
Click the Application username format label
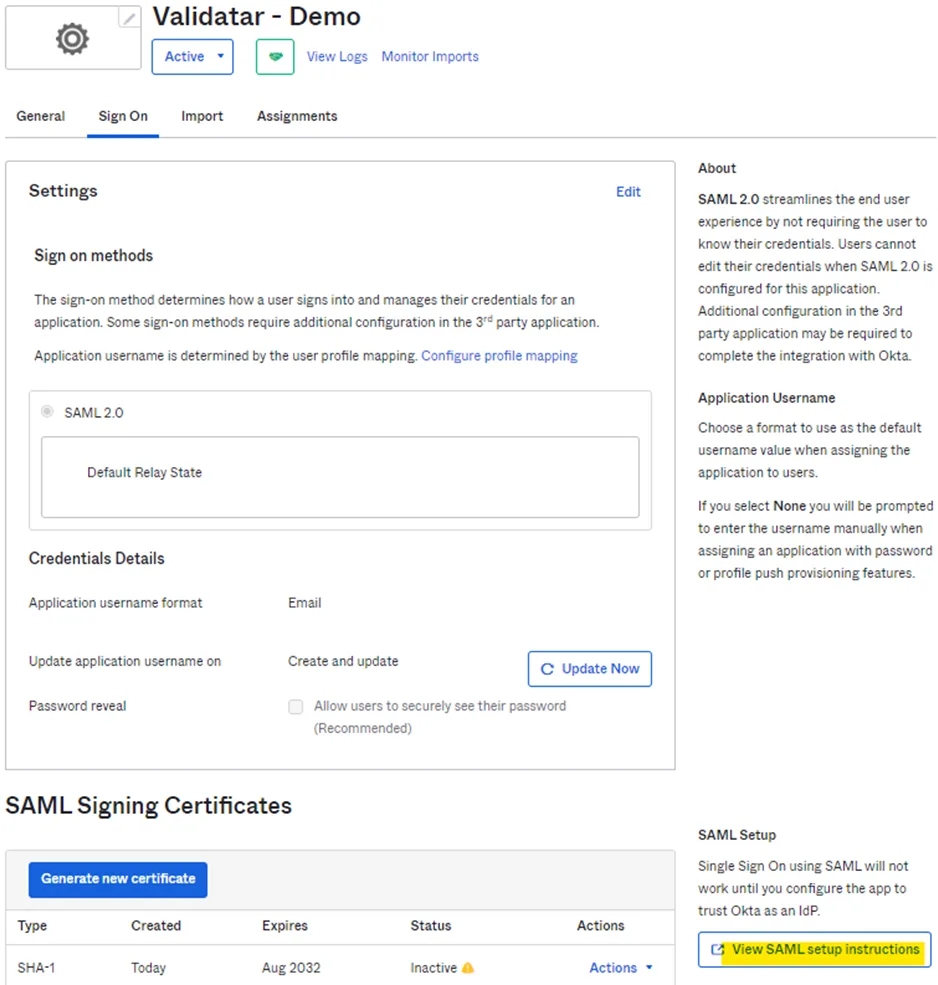coord(116,603)
